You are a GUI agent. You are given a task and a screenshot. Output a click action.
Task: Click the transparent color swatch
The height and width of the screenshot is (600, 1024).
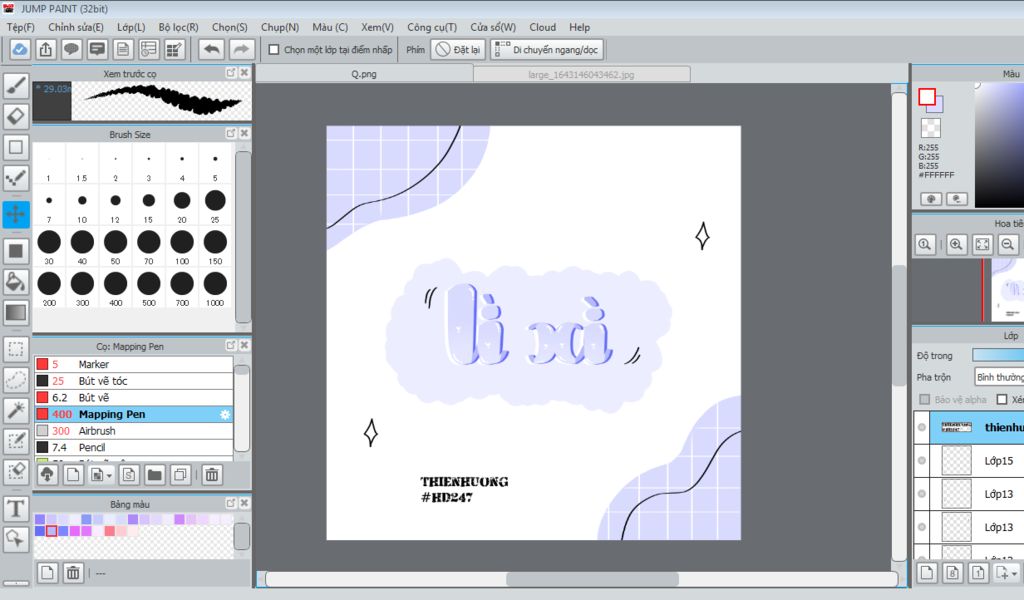tap(930, 127)
